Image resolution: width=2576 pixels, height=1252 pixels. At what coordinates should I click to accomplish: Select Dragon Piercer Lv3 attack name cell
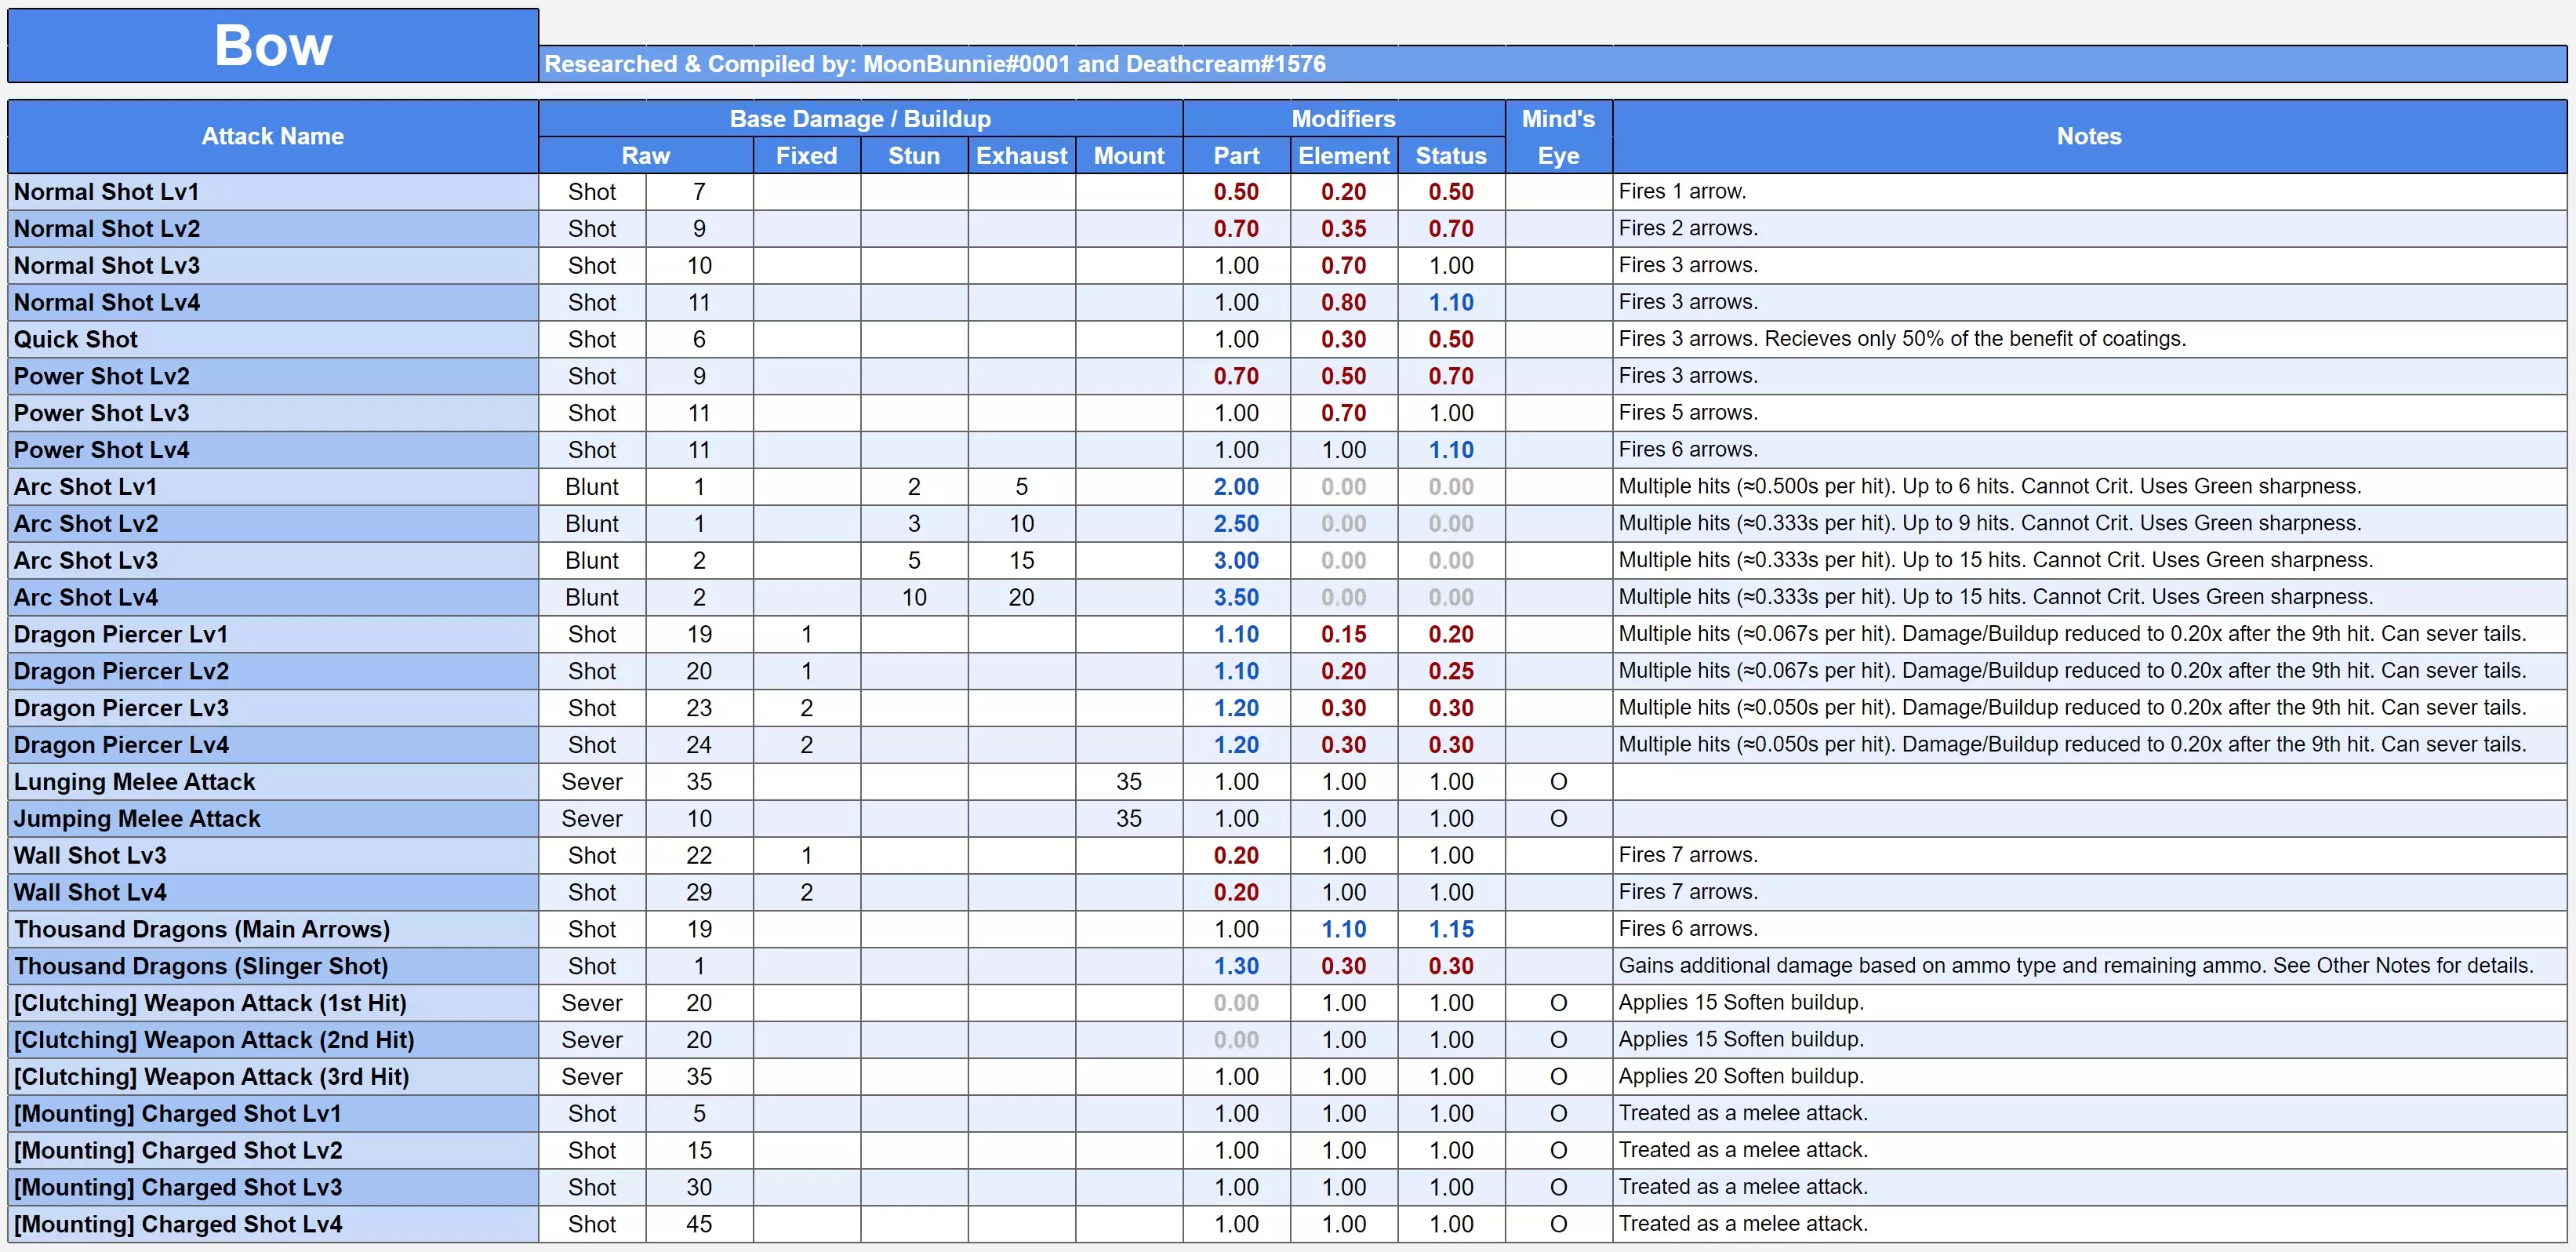point(121,708)
